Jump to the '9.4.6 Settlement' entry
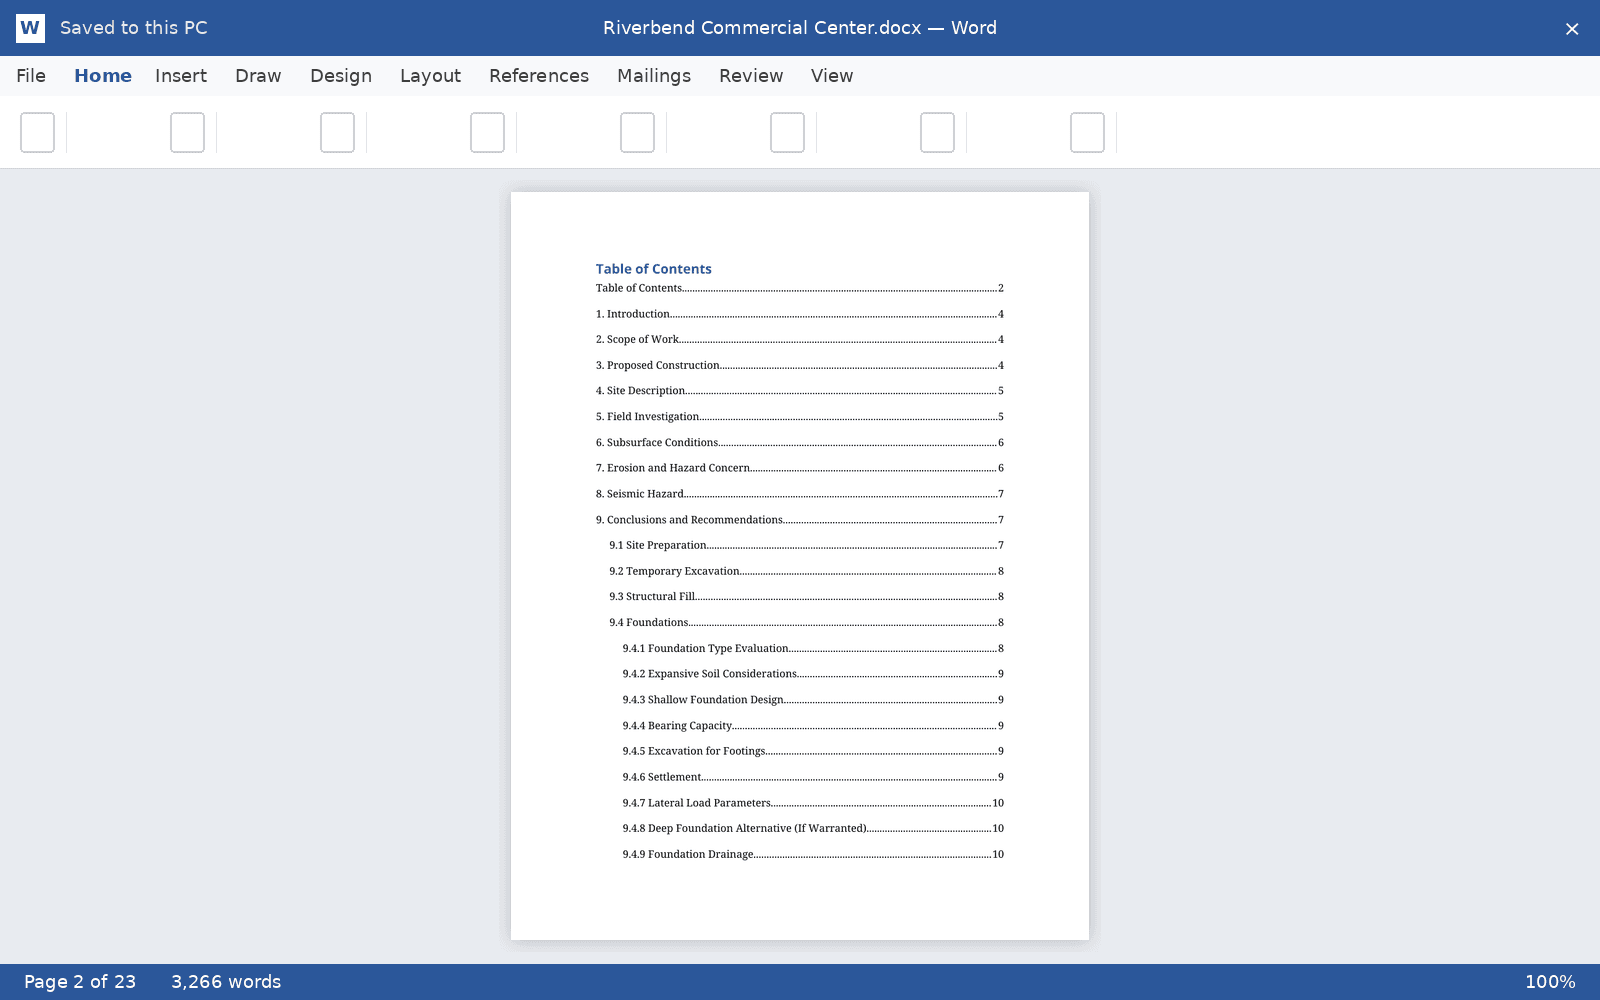 (813, 777)
